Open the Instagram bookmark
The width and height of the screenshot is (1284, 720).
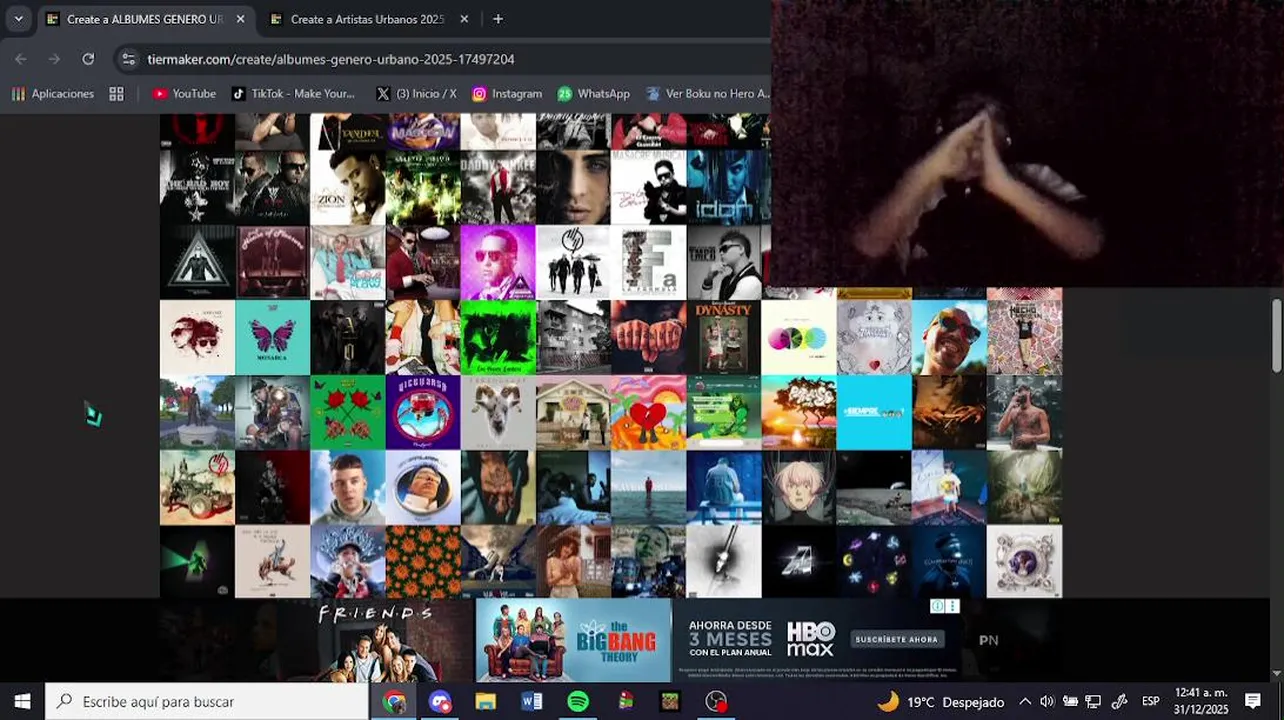pos(507,93)
